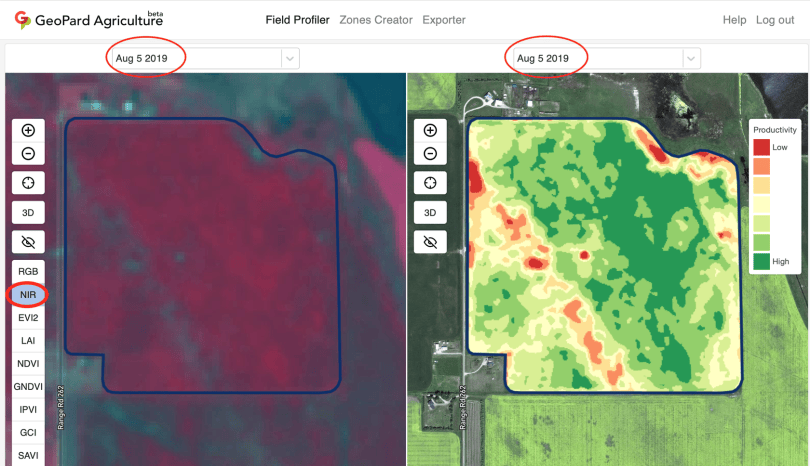The height and width of the screenshot is (466, 810).
Task: Click the right Aug 5 2019 date field
Action: [607, 58]
